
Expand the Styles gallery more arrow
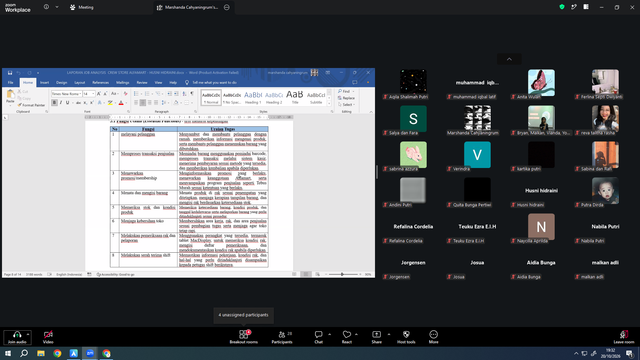(x=329, y=104)
